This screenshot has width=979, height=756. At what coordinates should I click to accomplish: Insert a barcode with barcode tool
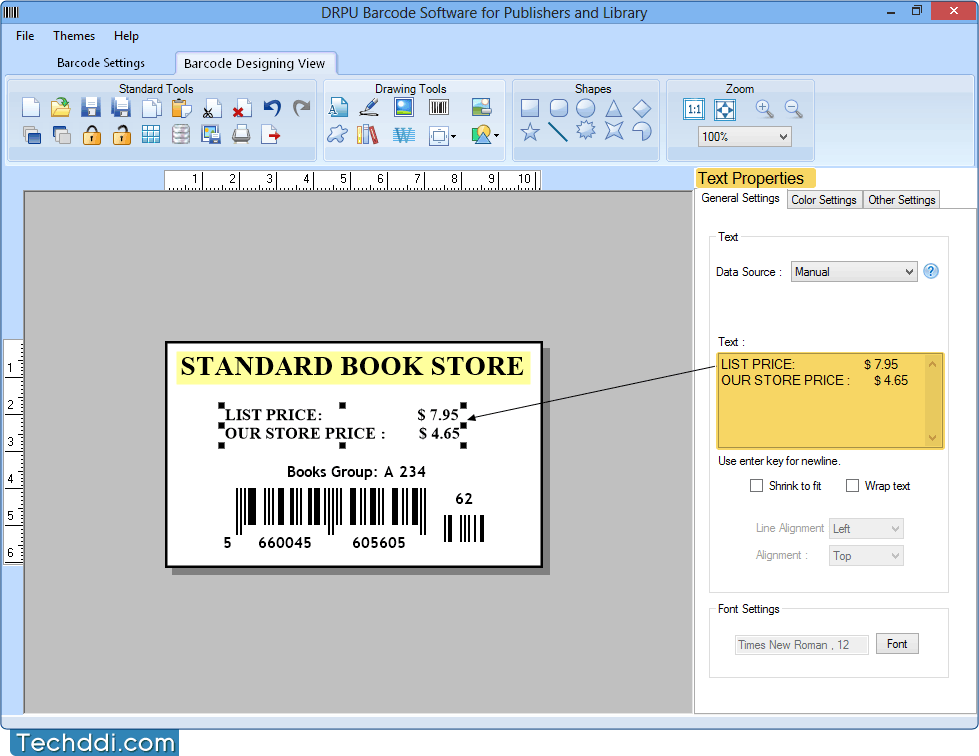point(439,107)
